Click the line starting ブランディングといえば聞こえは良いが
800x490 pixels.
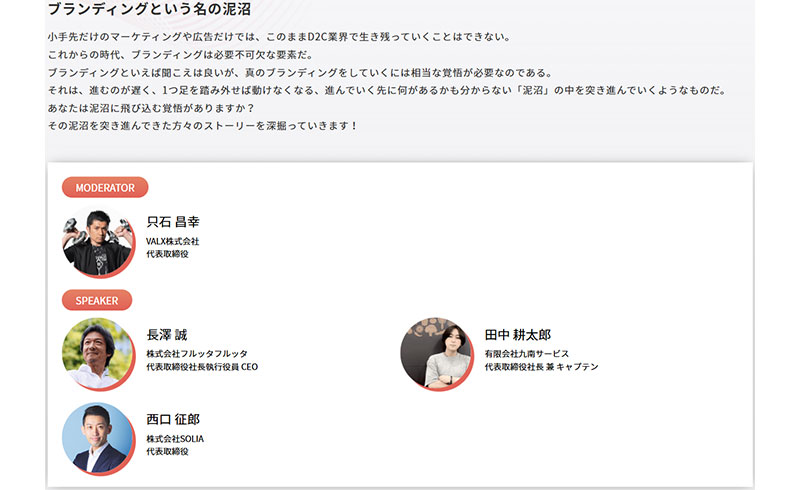tap(300, 72)
